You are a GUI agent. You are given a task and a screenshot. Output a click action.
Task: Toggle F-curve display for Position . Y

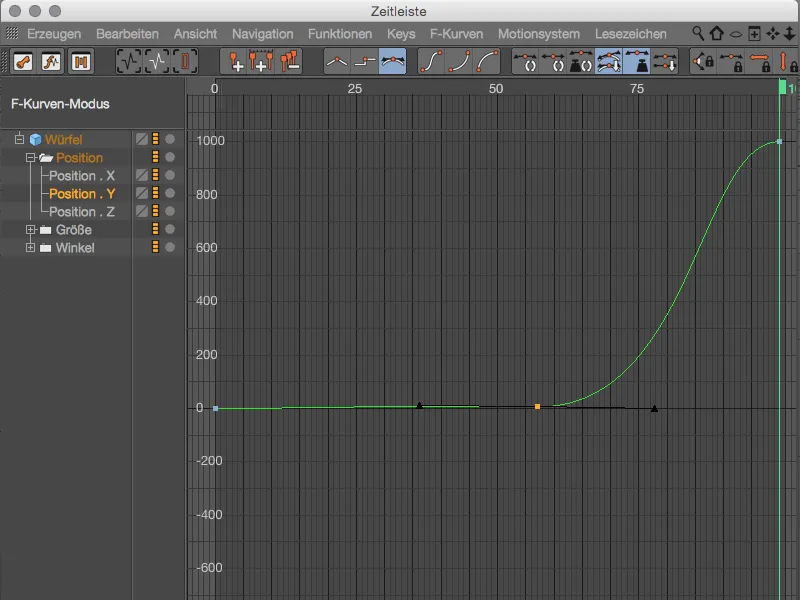tap(142, 193)
